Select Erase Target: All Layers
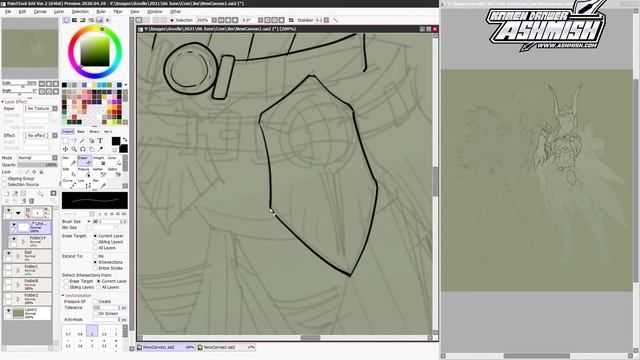This screenshot has width=640, height=360. point(95,248)
